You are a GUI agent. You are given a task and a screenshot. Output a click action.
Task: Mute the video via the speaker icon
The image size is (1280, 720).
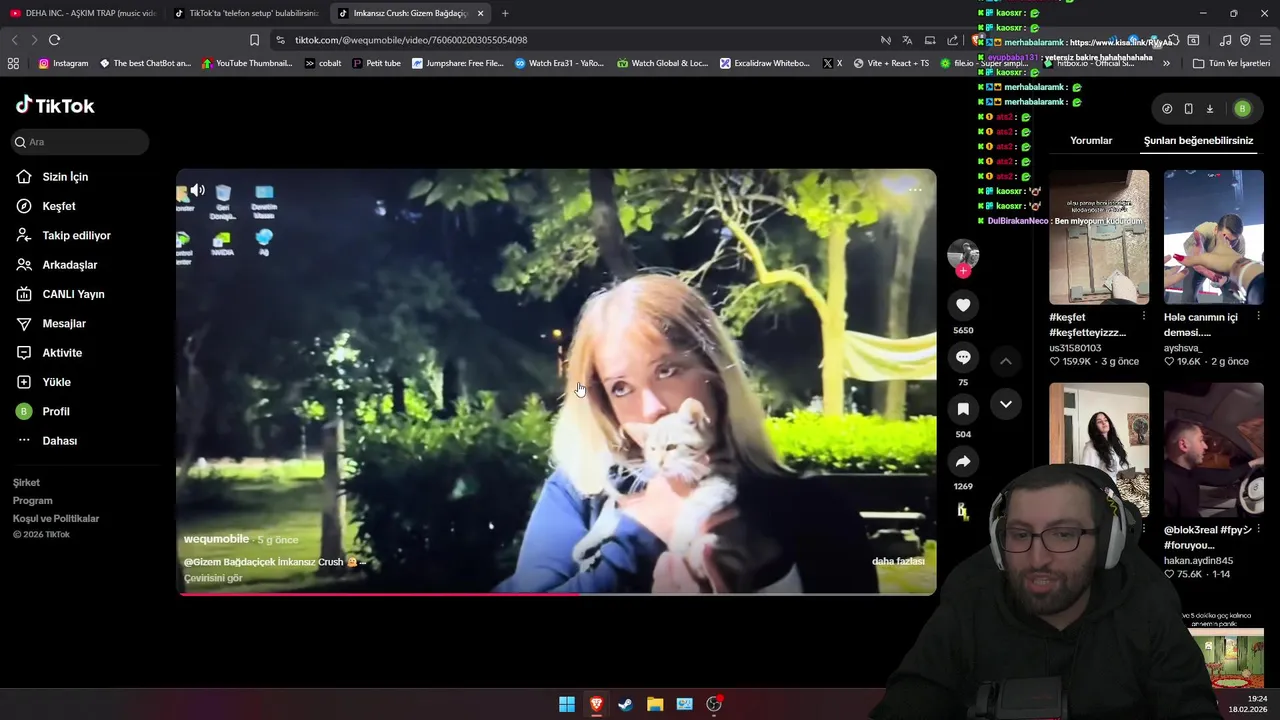tap(198, 190)
